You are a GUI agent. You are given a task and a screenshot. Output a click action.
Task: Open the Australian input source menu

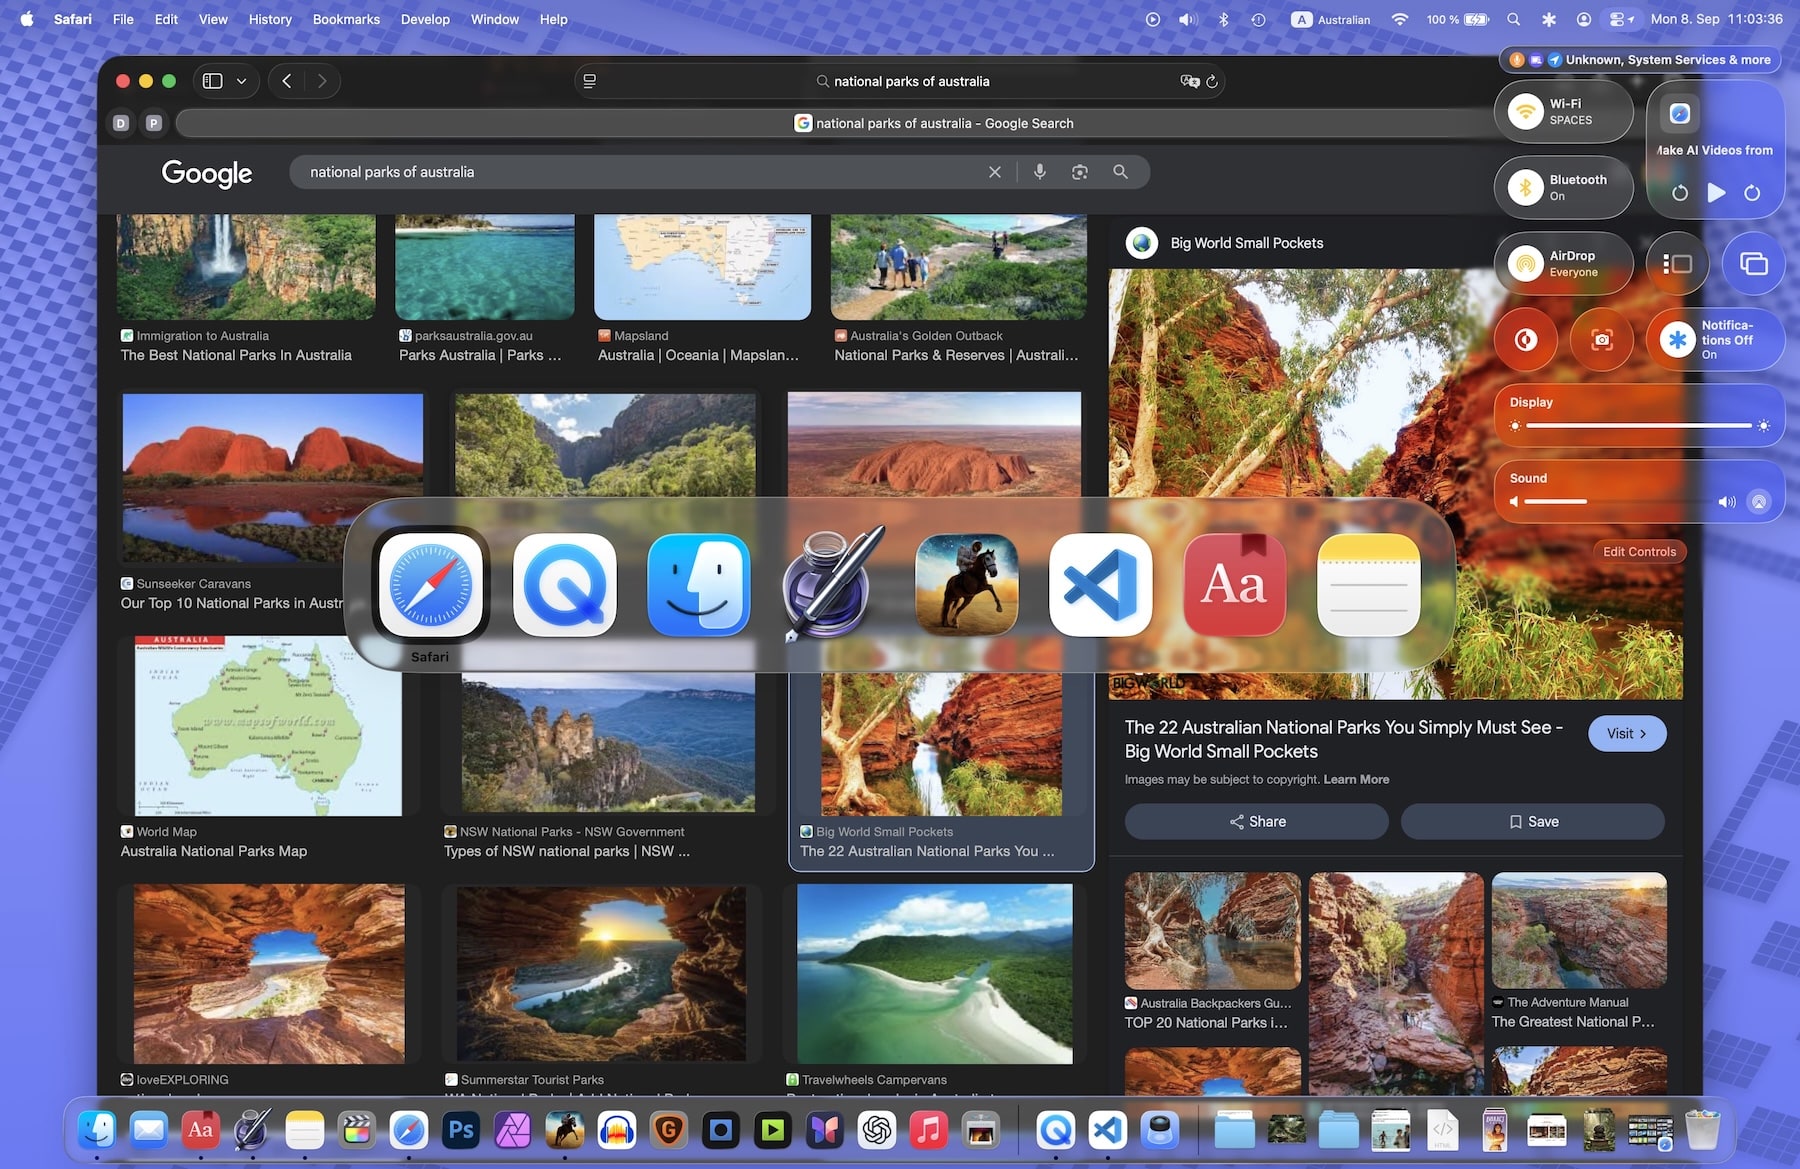point(1331,19)
